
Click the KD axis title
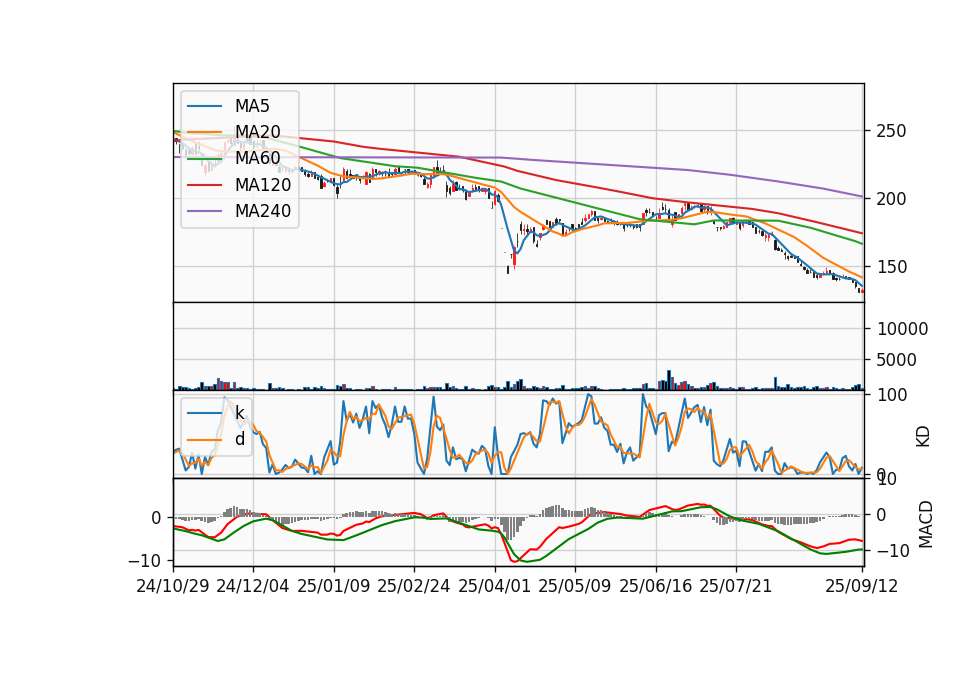pos(923,436)
